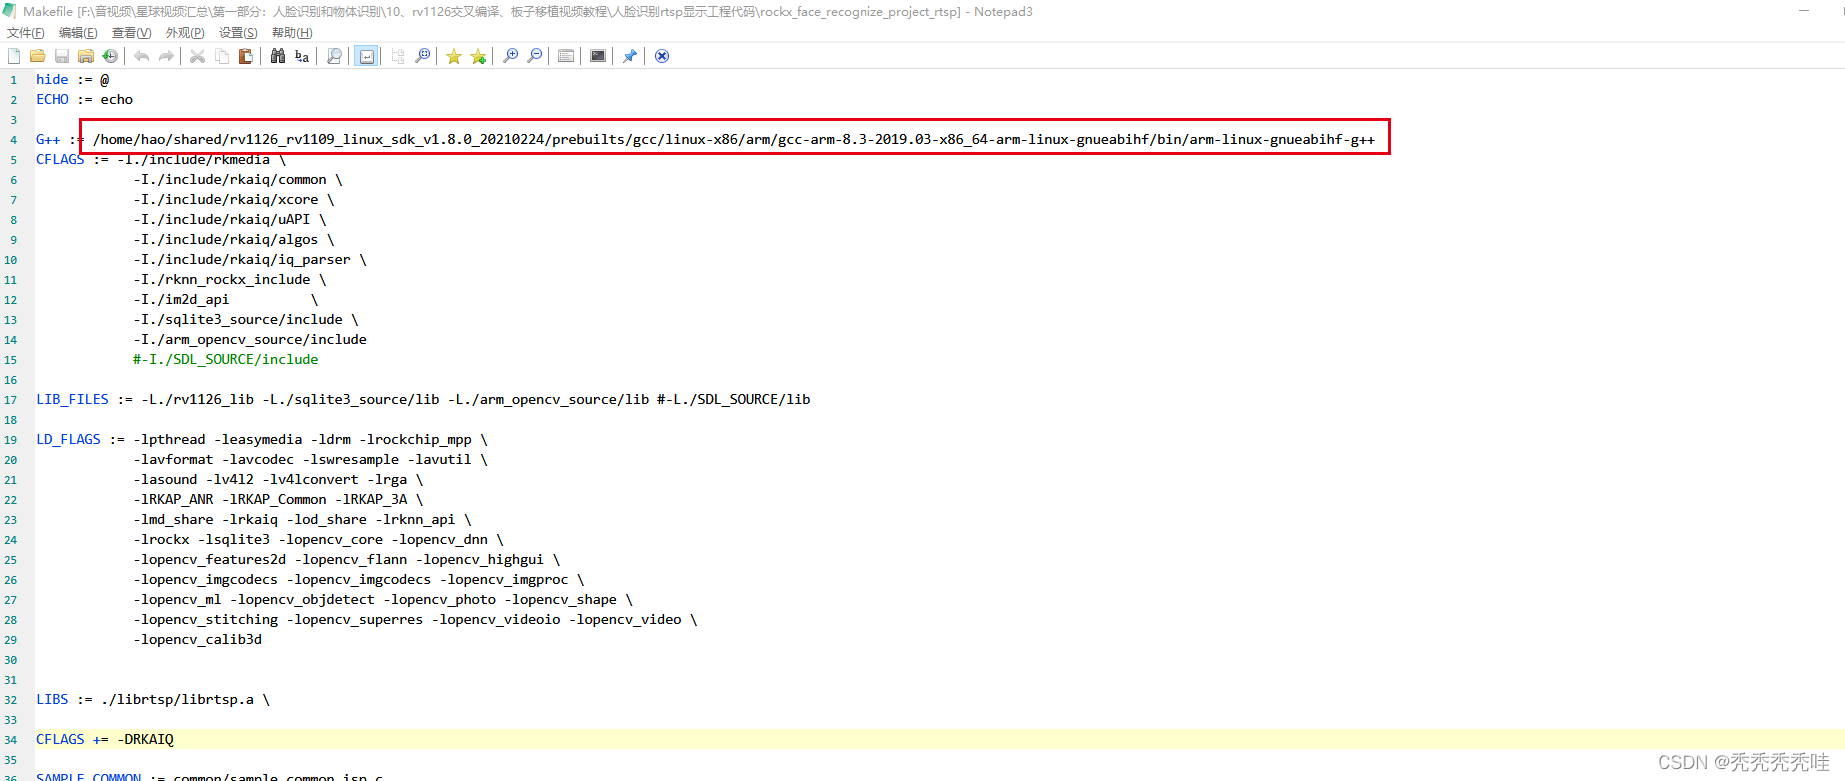
Task: Open favorites with the yellow star icon
Action: (454, 56)
